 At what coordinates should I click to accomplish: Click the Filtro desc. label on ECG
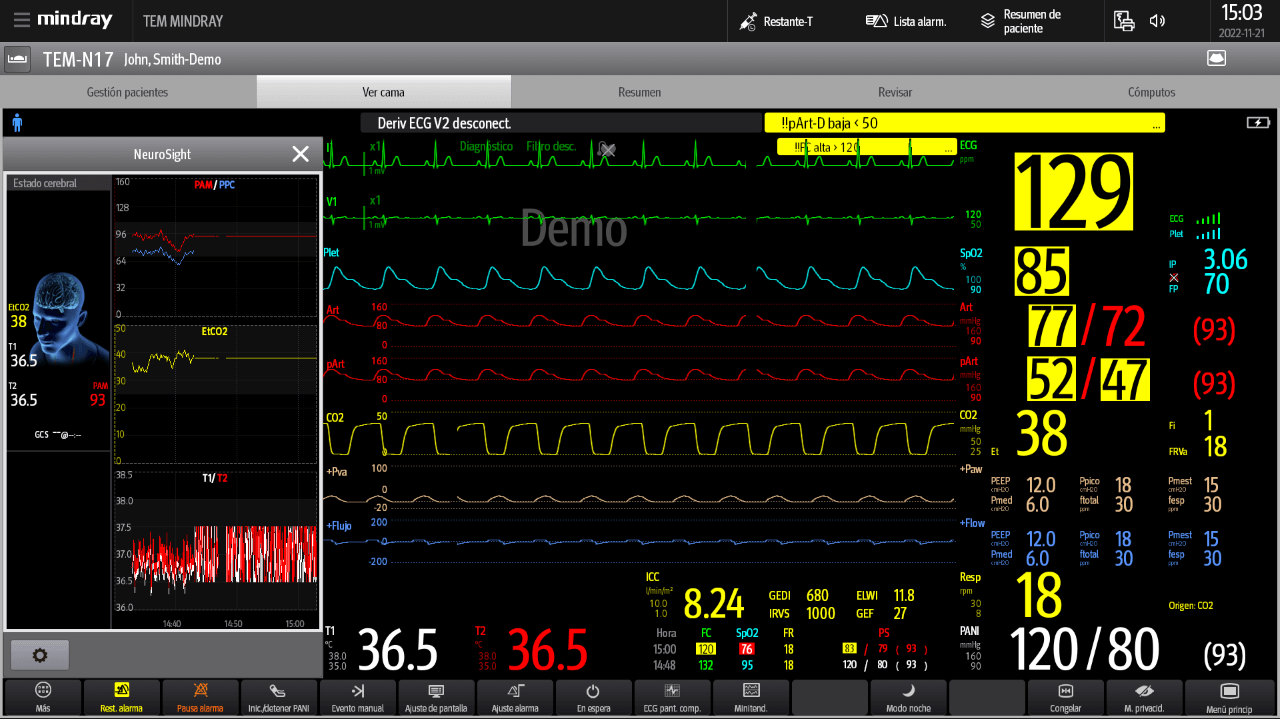click(551, 146)
